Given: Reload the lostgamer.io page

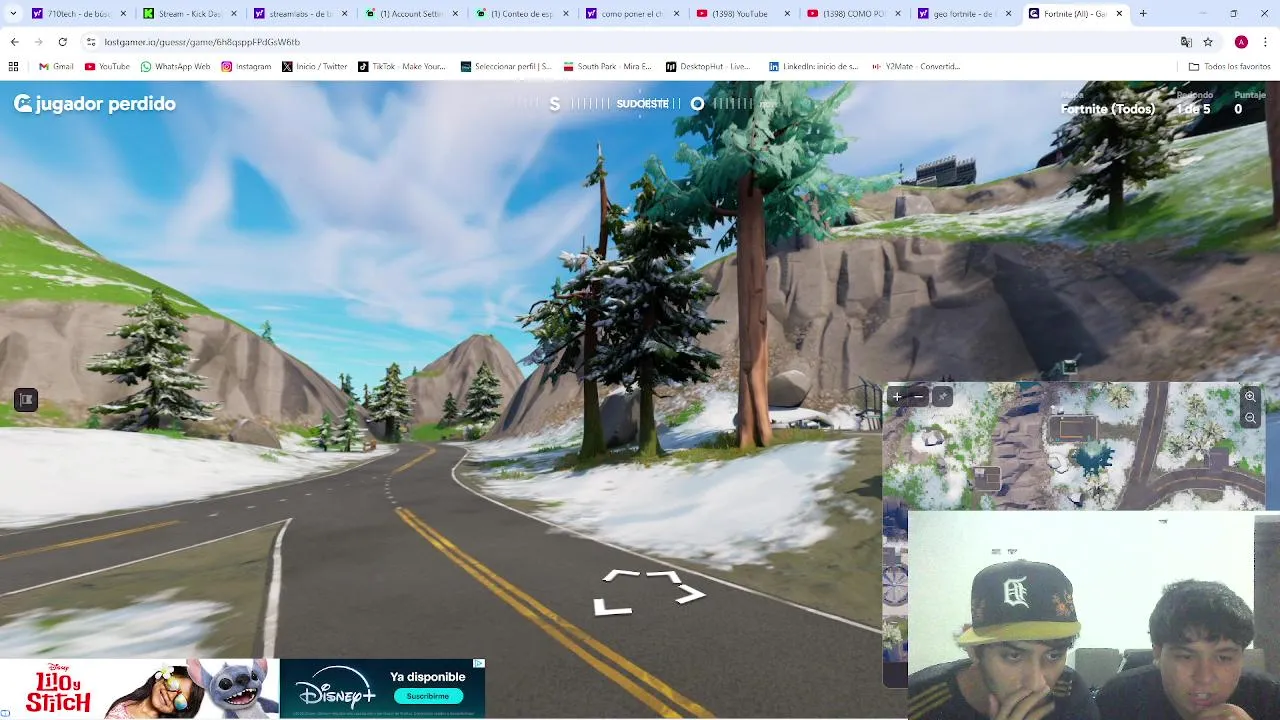Looking at the screenshot, I should click(x=62, y=42).
